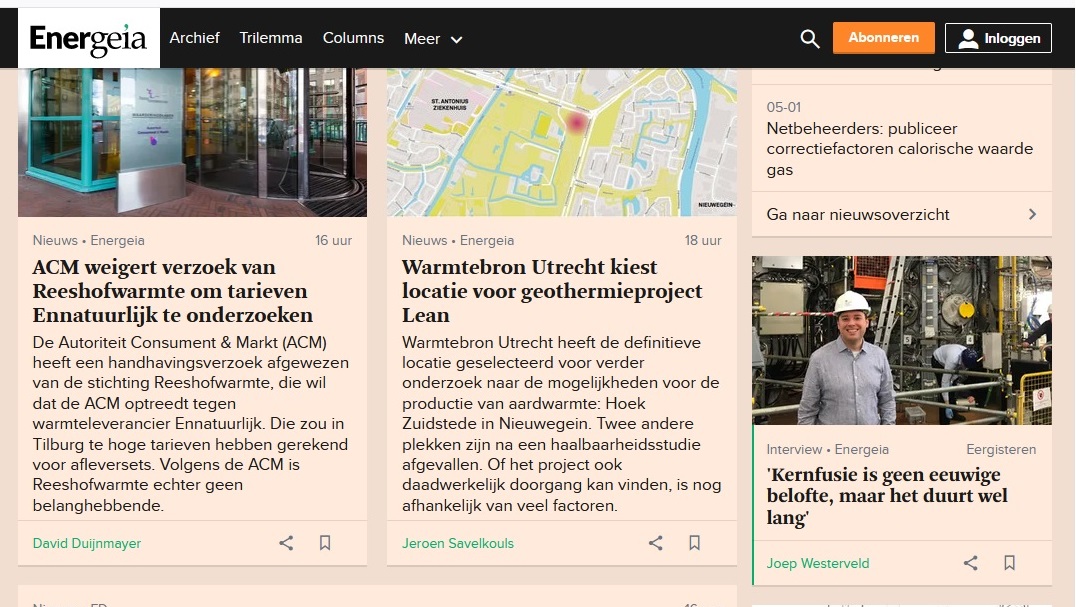Click the Warmtebron Utrecht summary paragraph
The image size is (1076, 607).
[561, 424]
